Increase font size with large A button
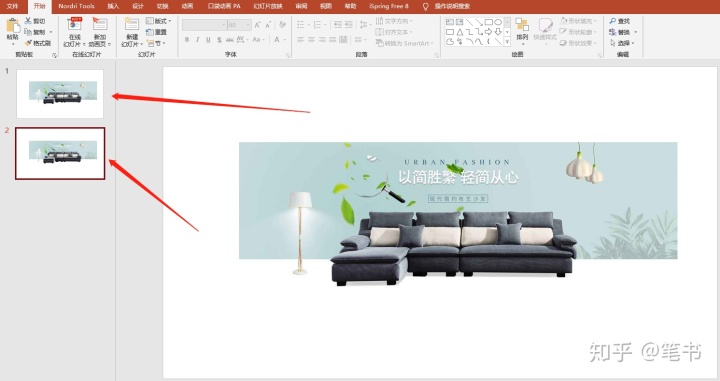720x381 pixels. click(257, 25)
